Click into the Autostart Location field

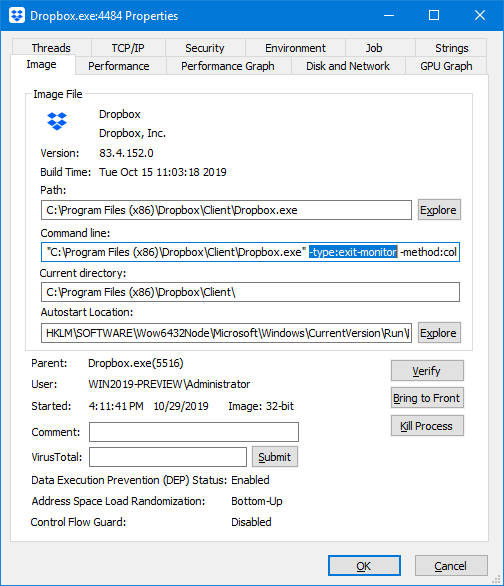point(226,333)
